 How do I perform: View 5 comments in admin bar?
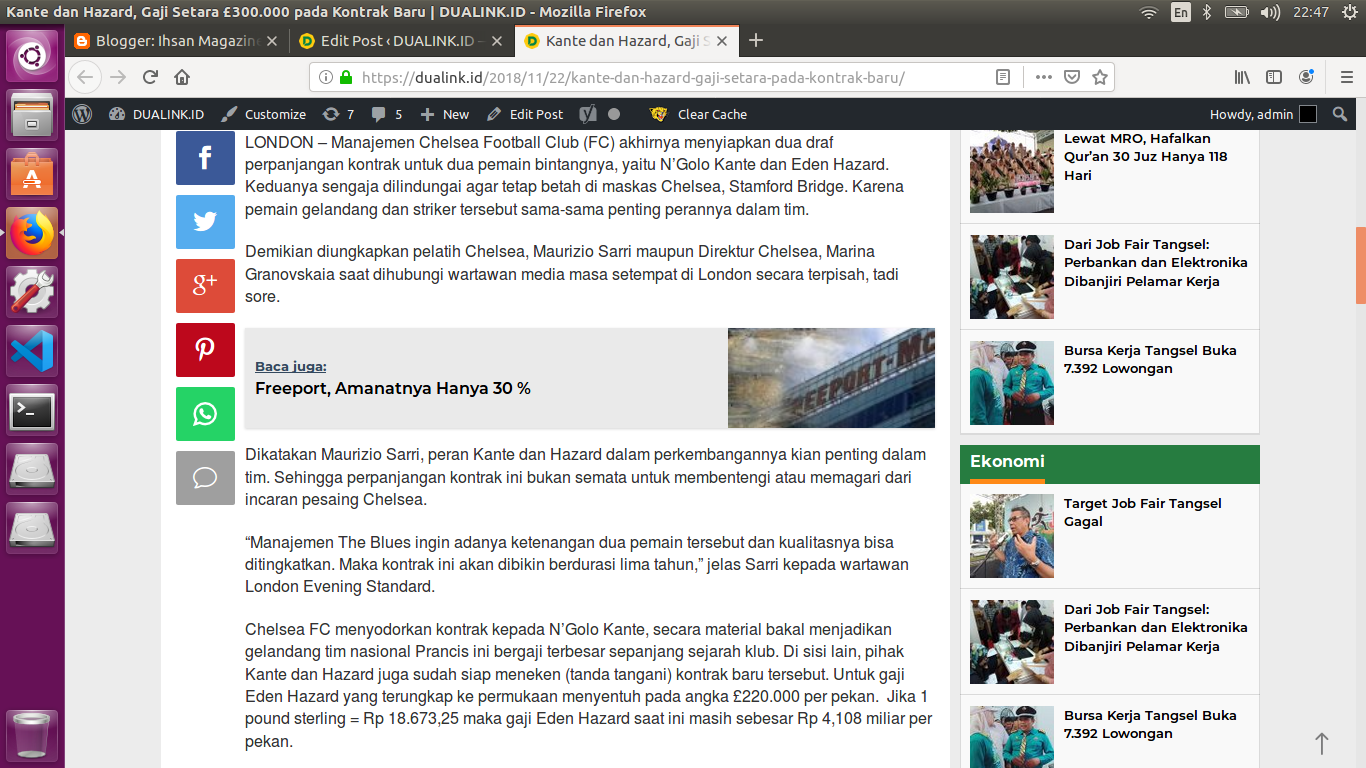point(386,114)
